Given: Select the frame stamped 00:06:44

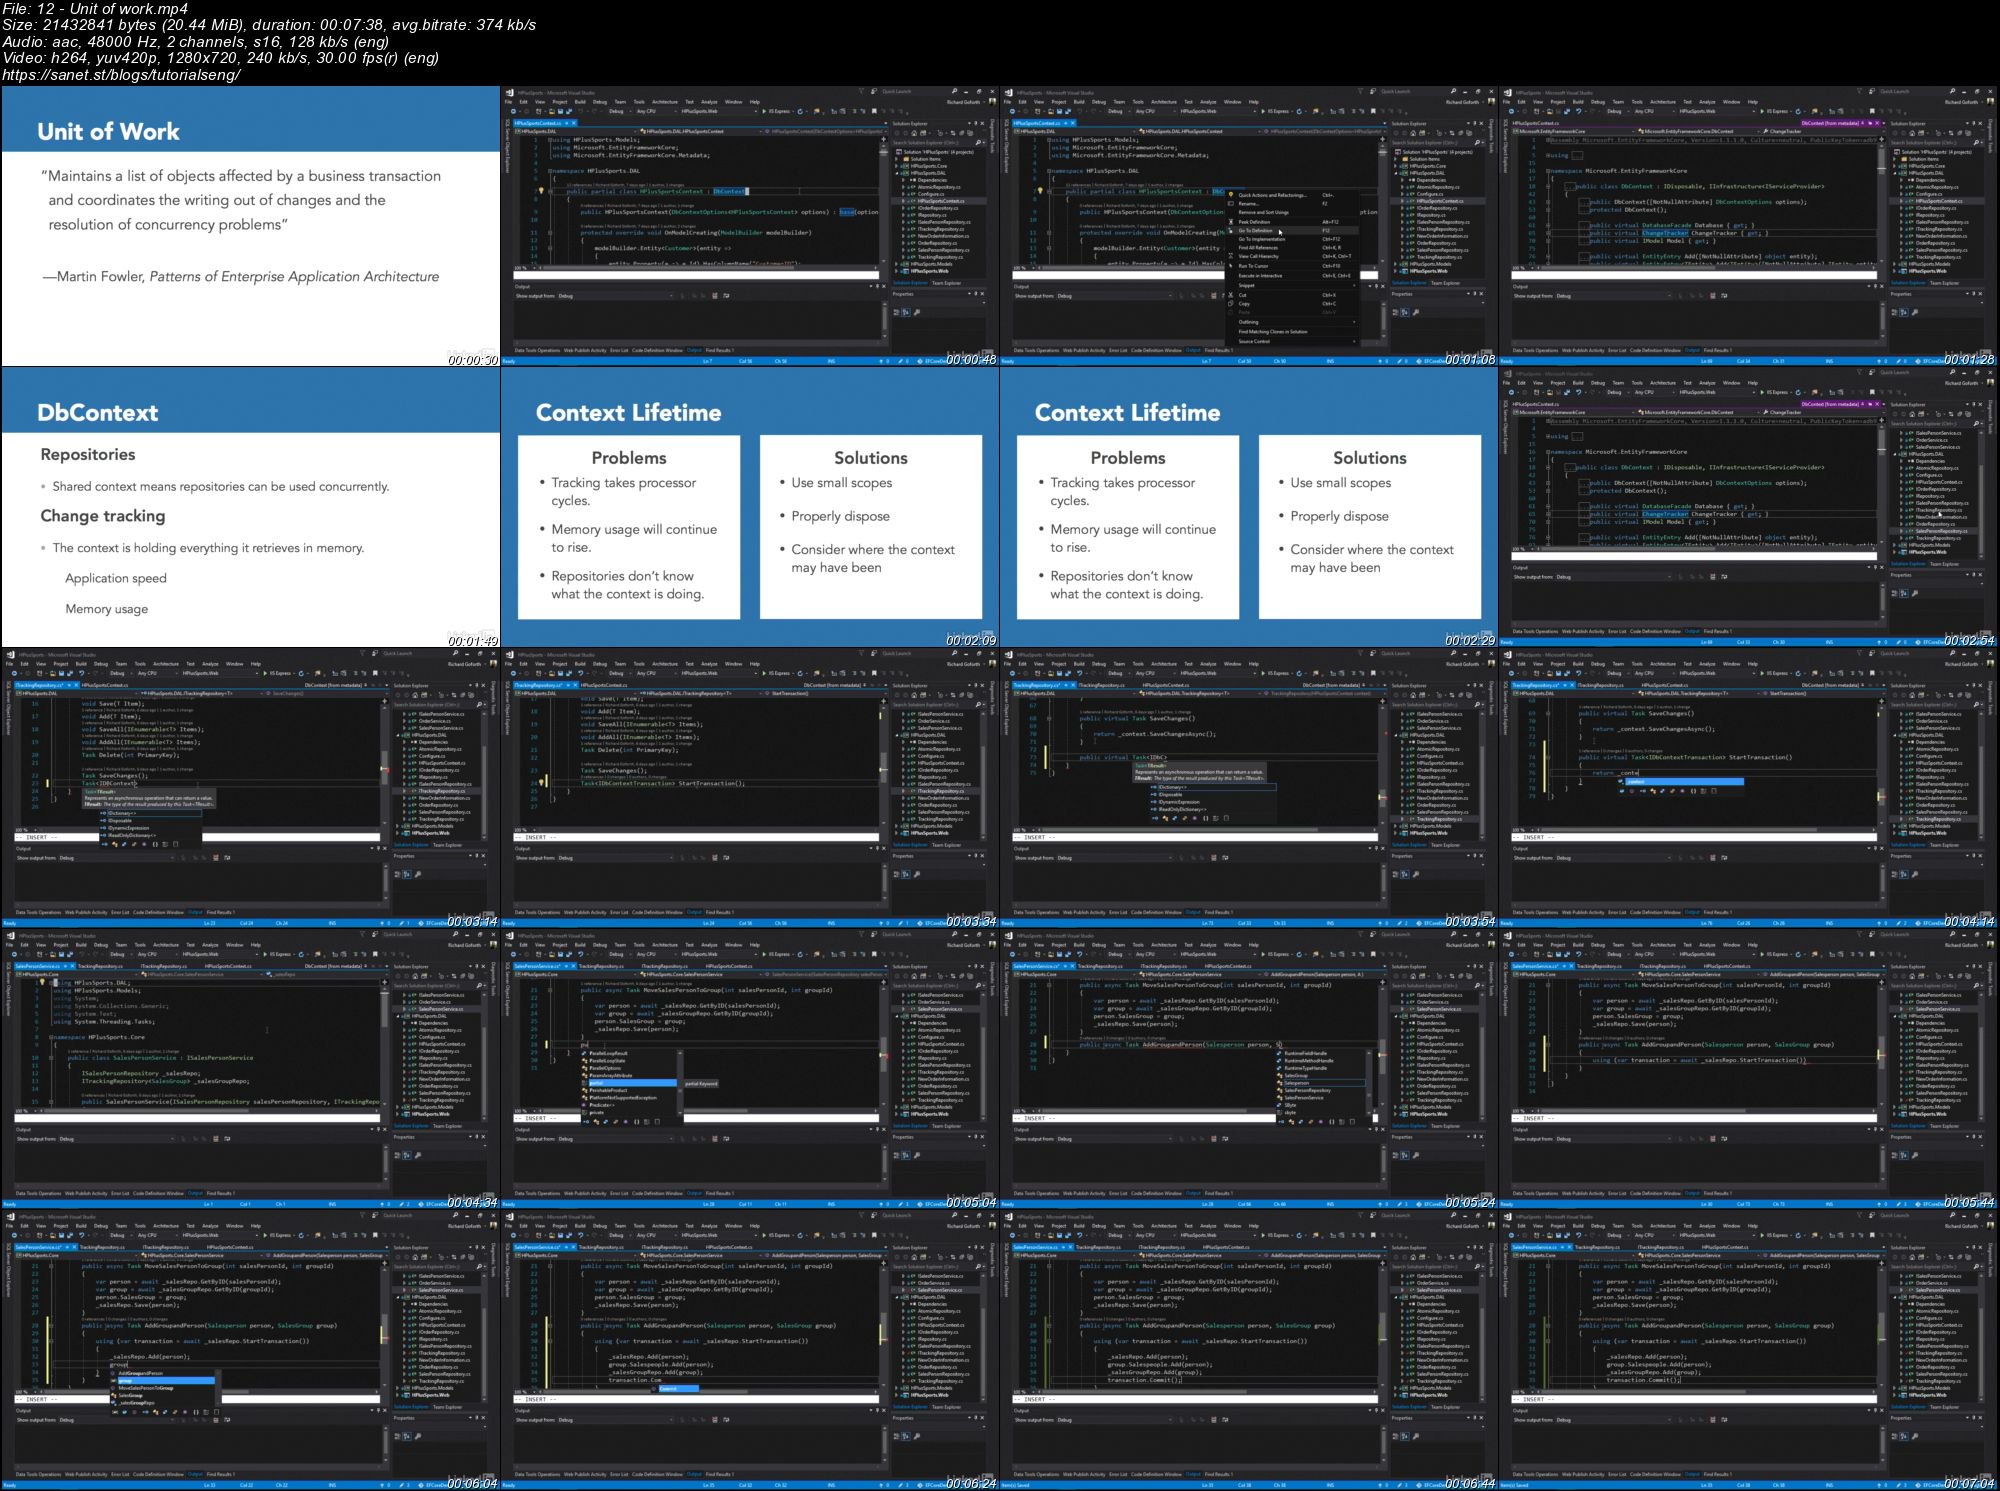Looking at the screenshot, I should pyautogui.click(x=1248, y=1350).
